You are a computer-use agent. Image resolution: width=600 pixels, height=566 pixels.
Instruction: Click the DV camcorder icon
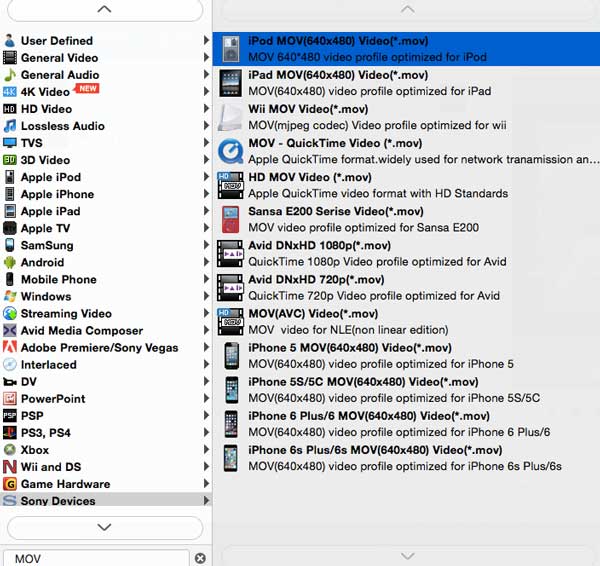tap(10, 382)
